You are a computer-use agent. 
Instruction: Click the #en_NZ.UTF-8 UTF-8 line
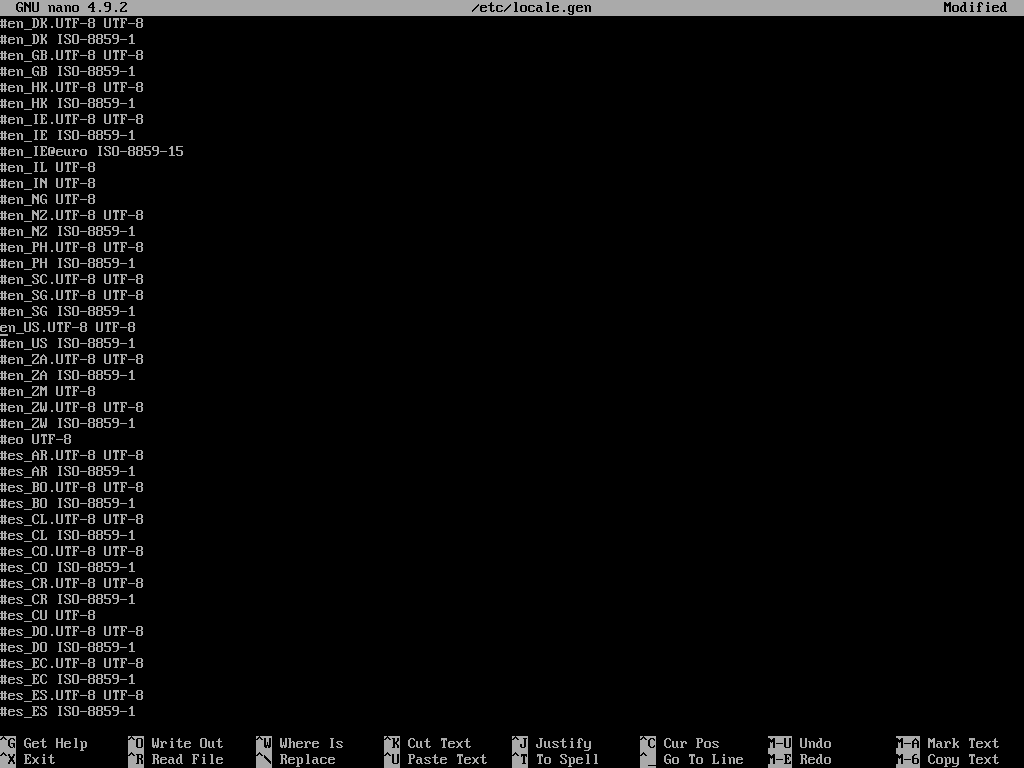pyautogui.click(x=72, y=216)
